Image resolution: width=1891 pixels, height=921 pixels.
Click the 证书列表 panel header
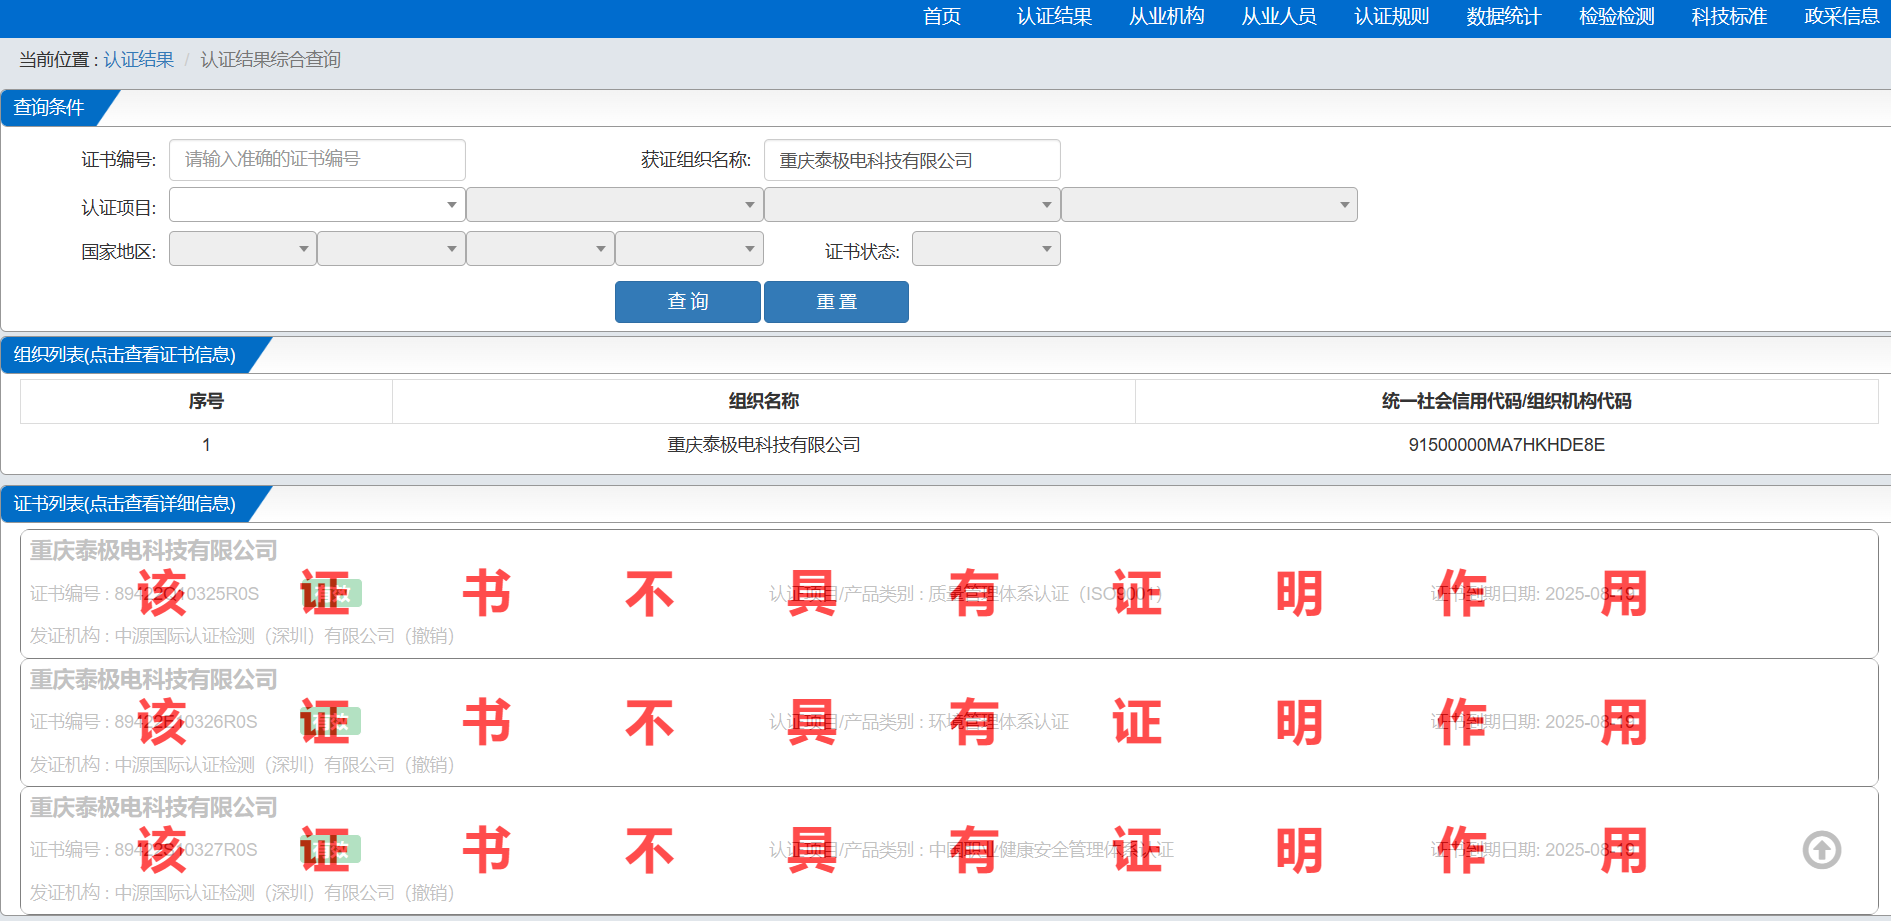(125, 504)
